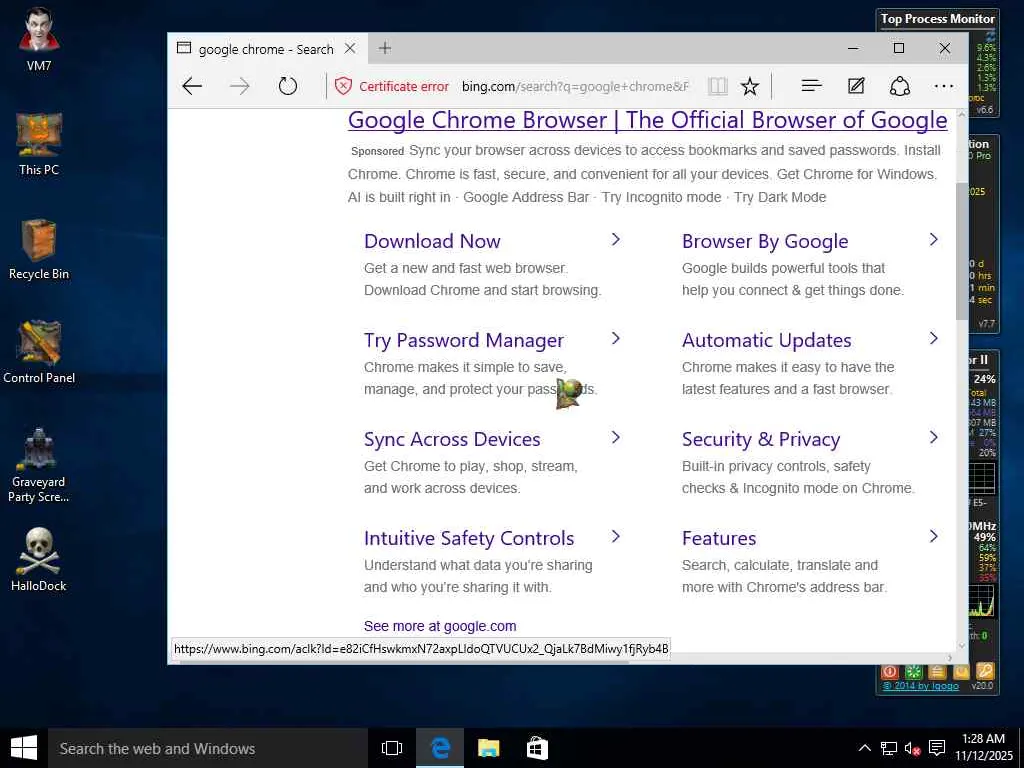The height and width of the screenshot is (768, 1024).
Task: Select HalloDock skull desktop icon
Action: [39, 560]
